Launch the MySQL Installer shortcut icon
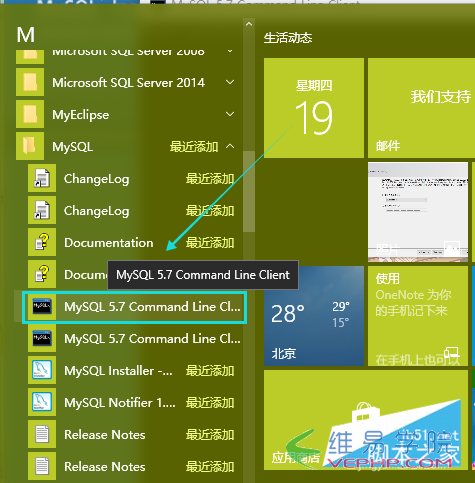Viewport: 475px width, 483px height. point(42,370)
